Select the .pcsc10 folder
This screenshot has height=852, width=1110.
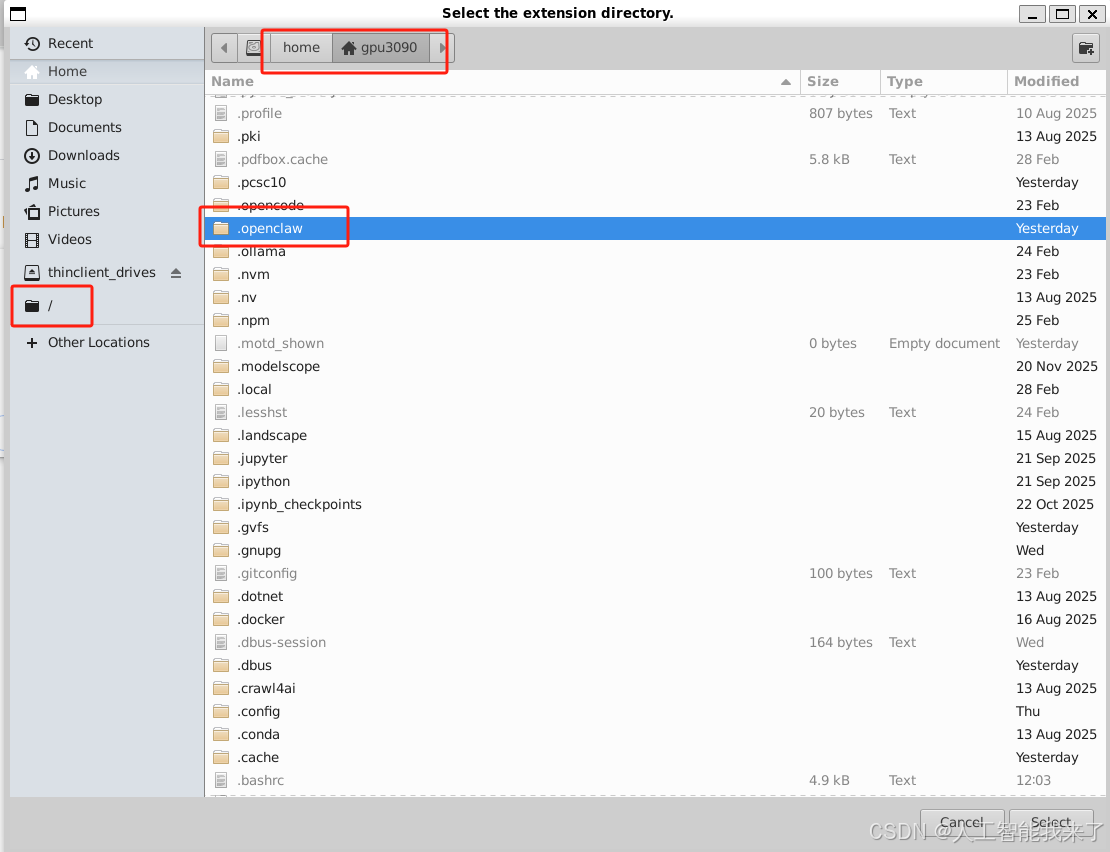656,183
